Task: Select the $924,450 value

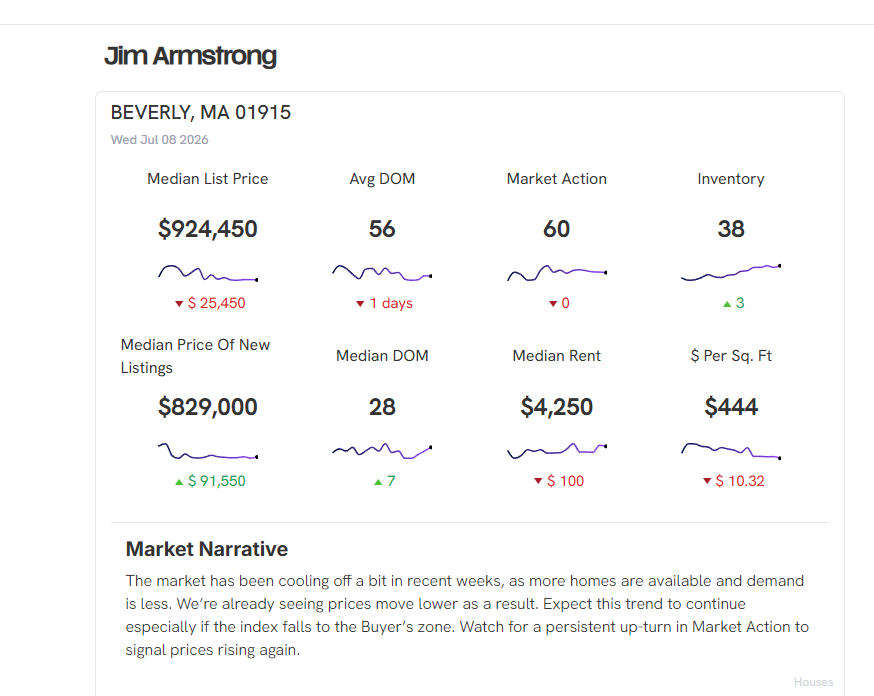Action: tap(207, 229)
